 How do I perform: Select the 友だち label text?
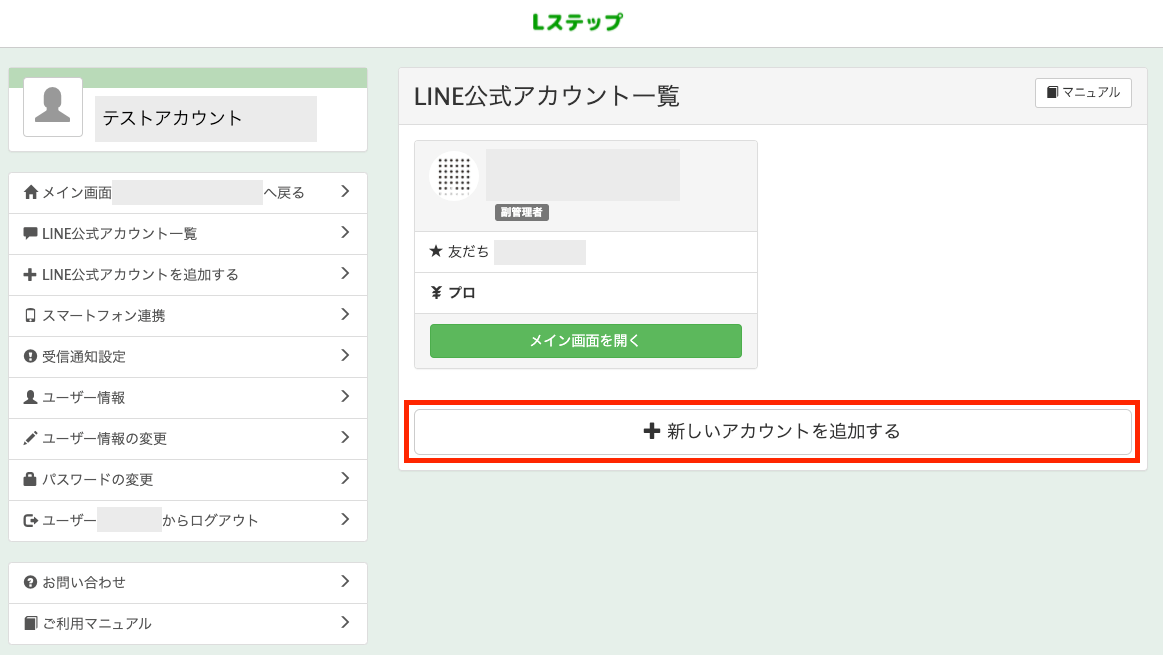468,252
